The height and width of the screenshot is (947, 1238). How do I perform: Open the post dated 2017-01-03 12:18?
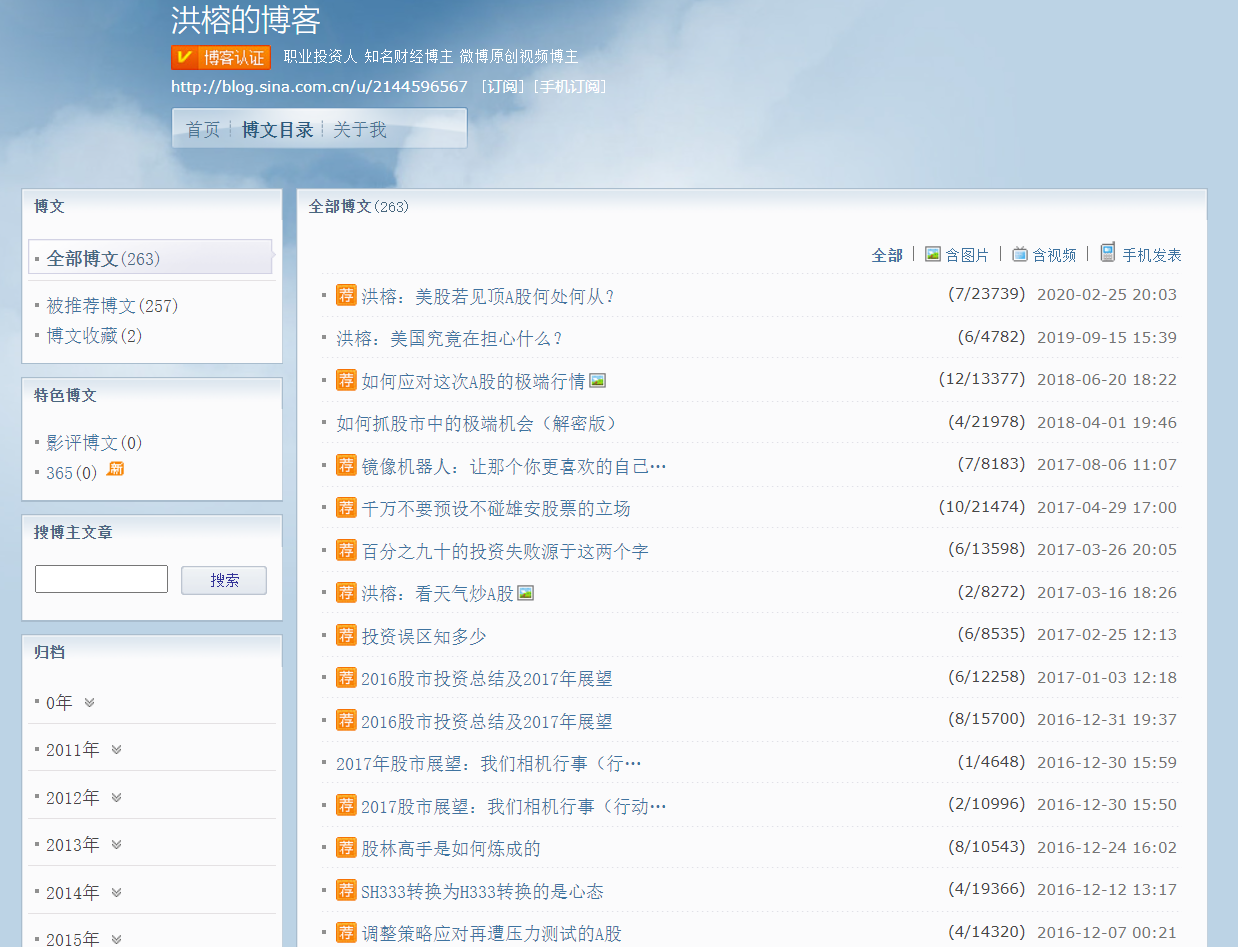(486, 679)
